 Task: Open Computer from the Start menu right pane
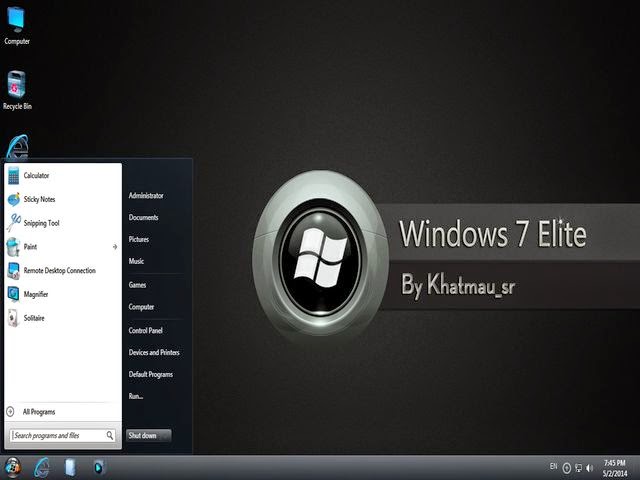pos(141,307)
